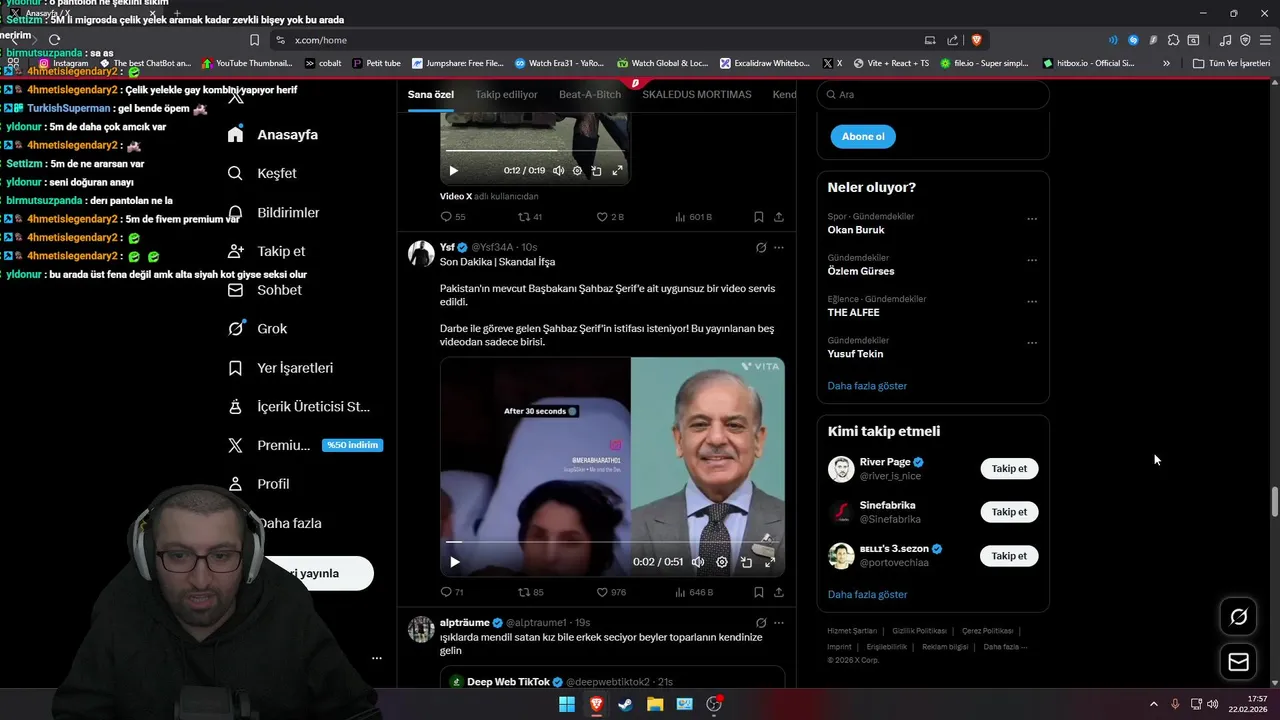Image resolution: width=1280 pixels, height=720 pixels.
Task: Open Windows Start menu
Action: [567, 704]
